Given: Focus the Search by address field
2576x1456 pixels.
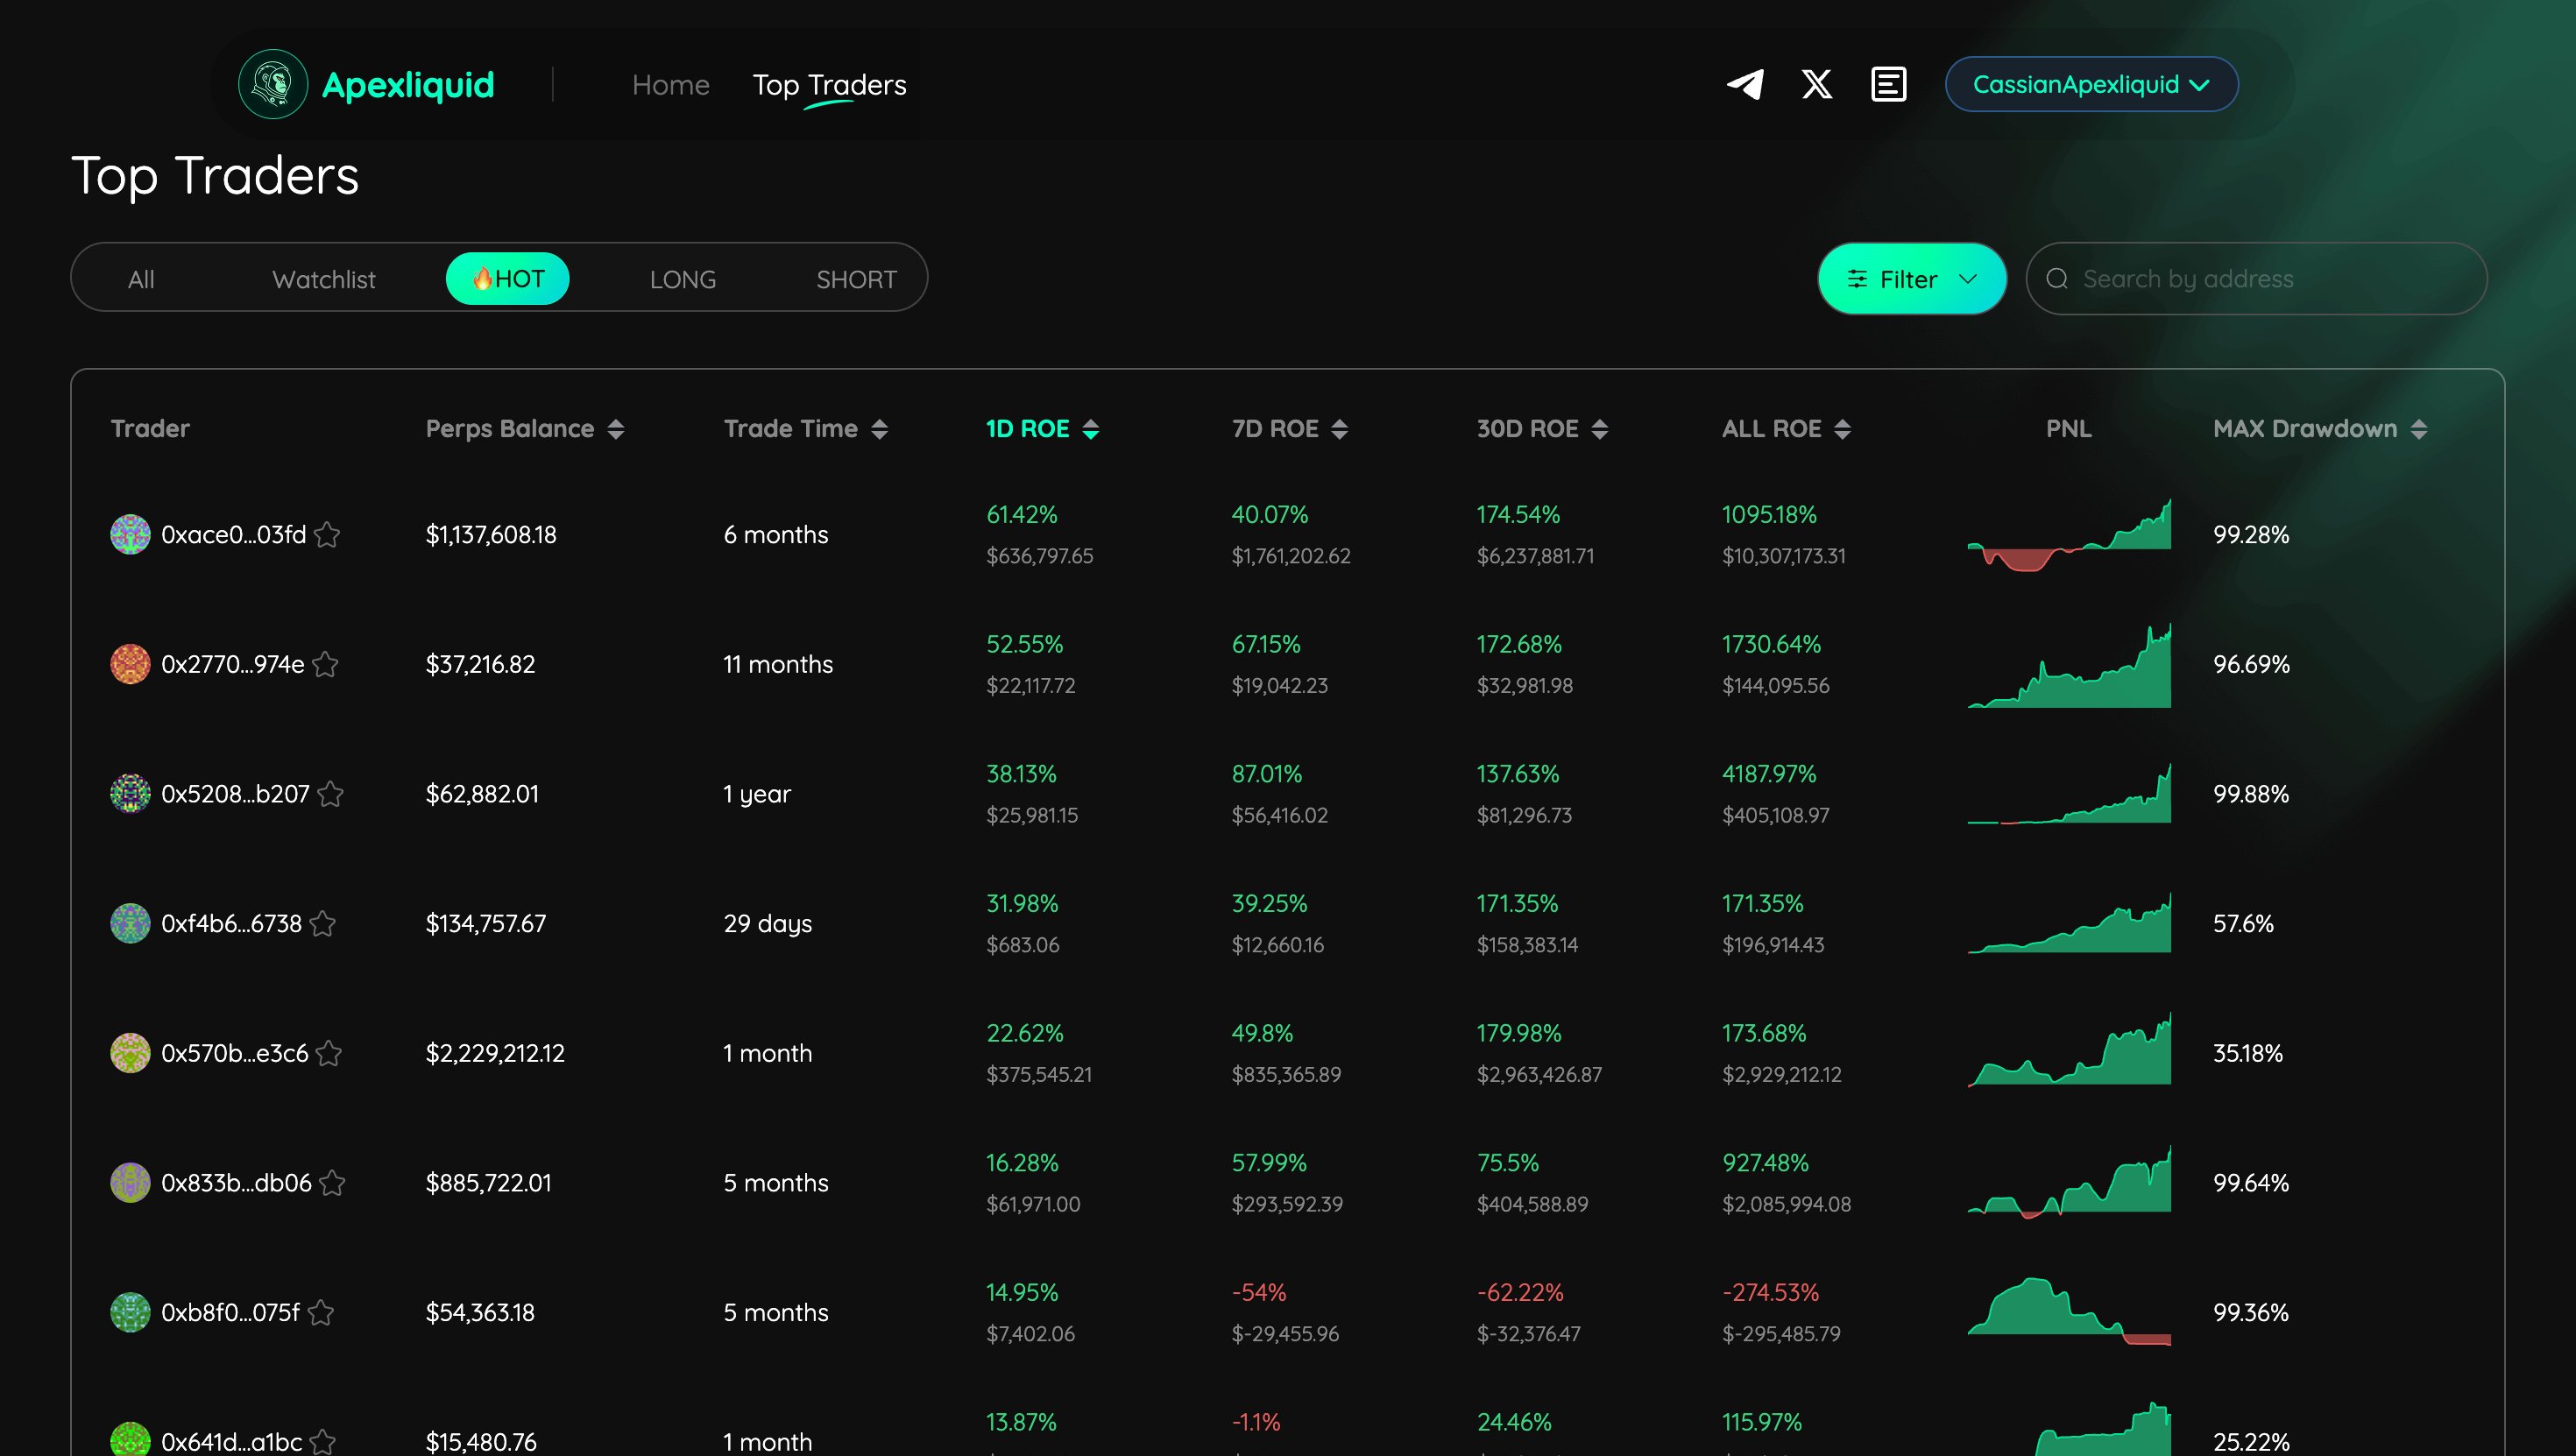Looking at the screenshot, I should coord(2270,279).
